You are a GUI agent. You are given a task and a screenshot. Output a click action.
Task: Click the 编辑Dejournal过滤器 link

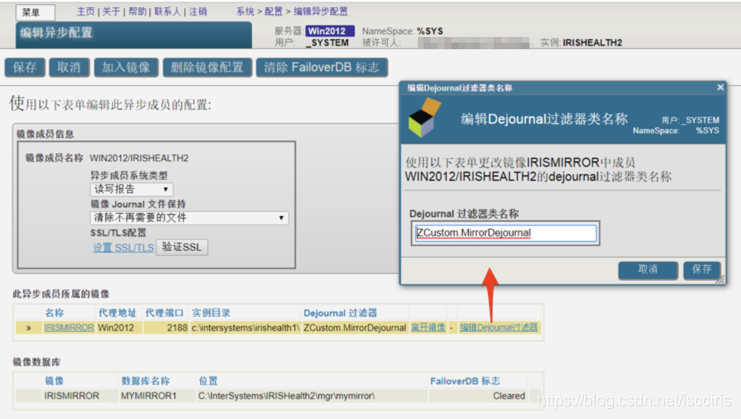click(x=499, y=327)
